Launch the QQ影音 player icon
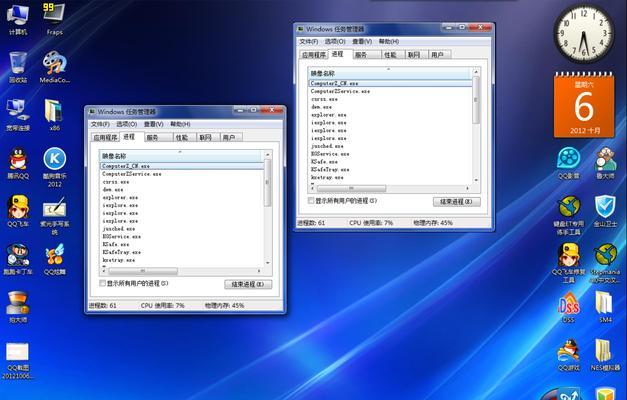The height and width of the screenshot is (400, 627). (x=569, y=163)
